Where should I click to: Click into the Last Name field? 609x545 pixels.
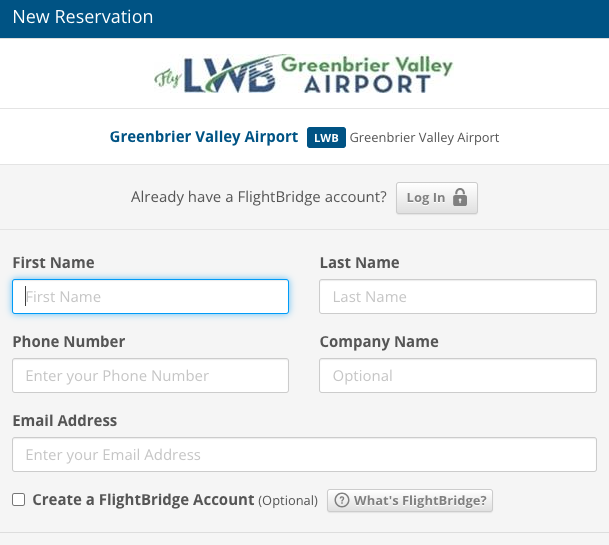[458, 296]
